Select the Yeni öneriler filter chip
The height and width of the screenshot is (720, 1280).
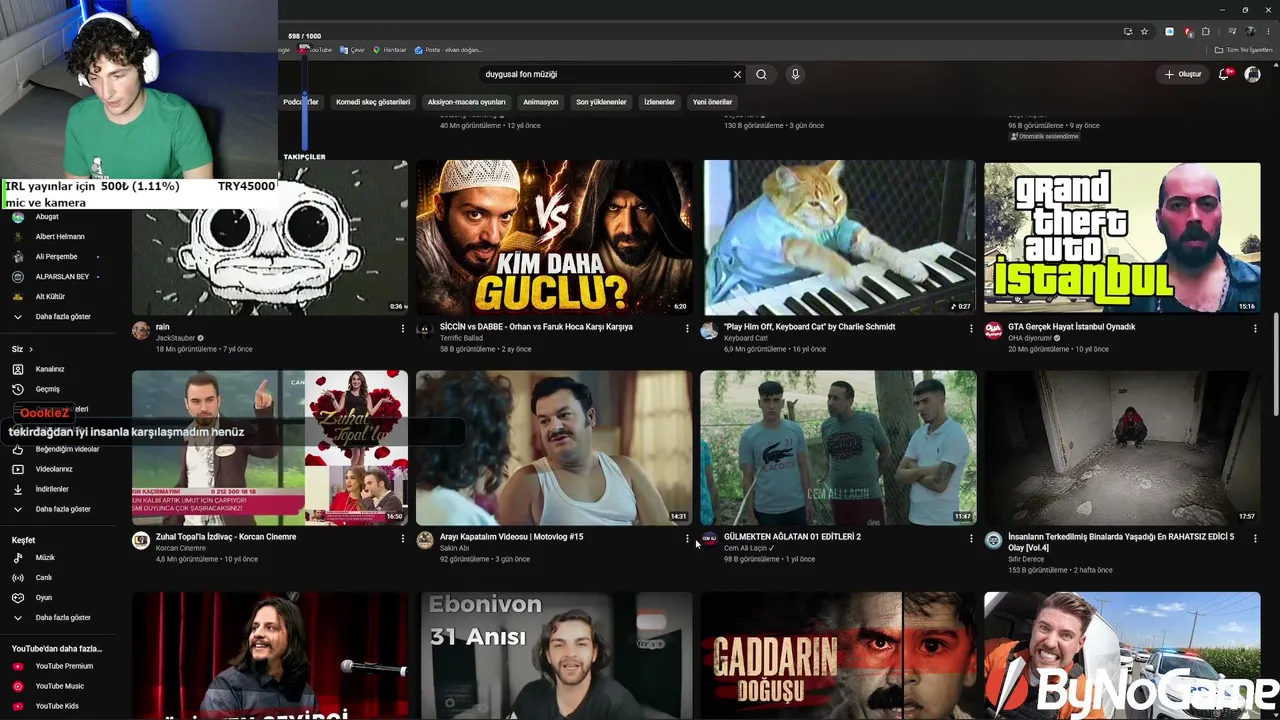pyautogui.click(x=713, y=102)
